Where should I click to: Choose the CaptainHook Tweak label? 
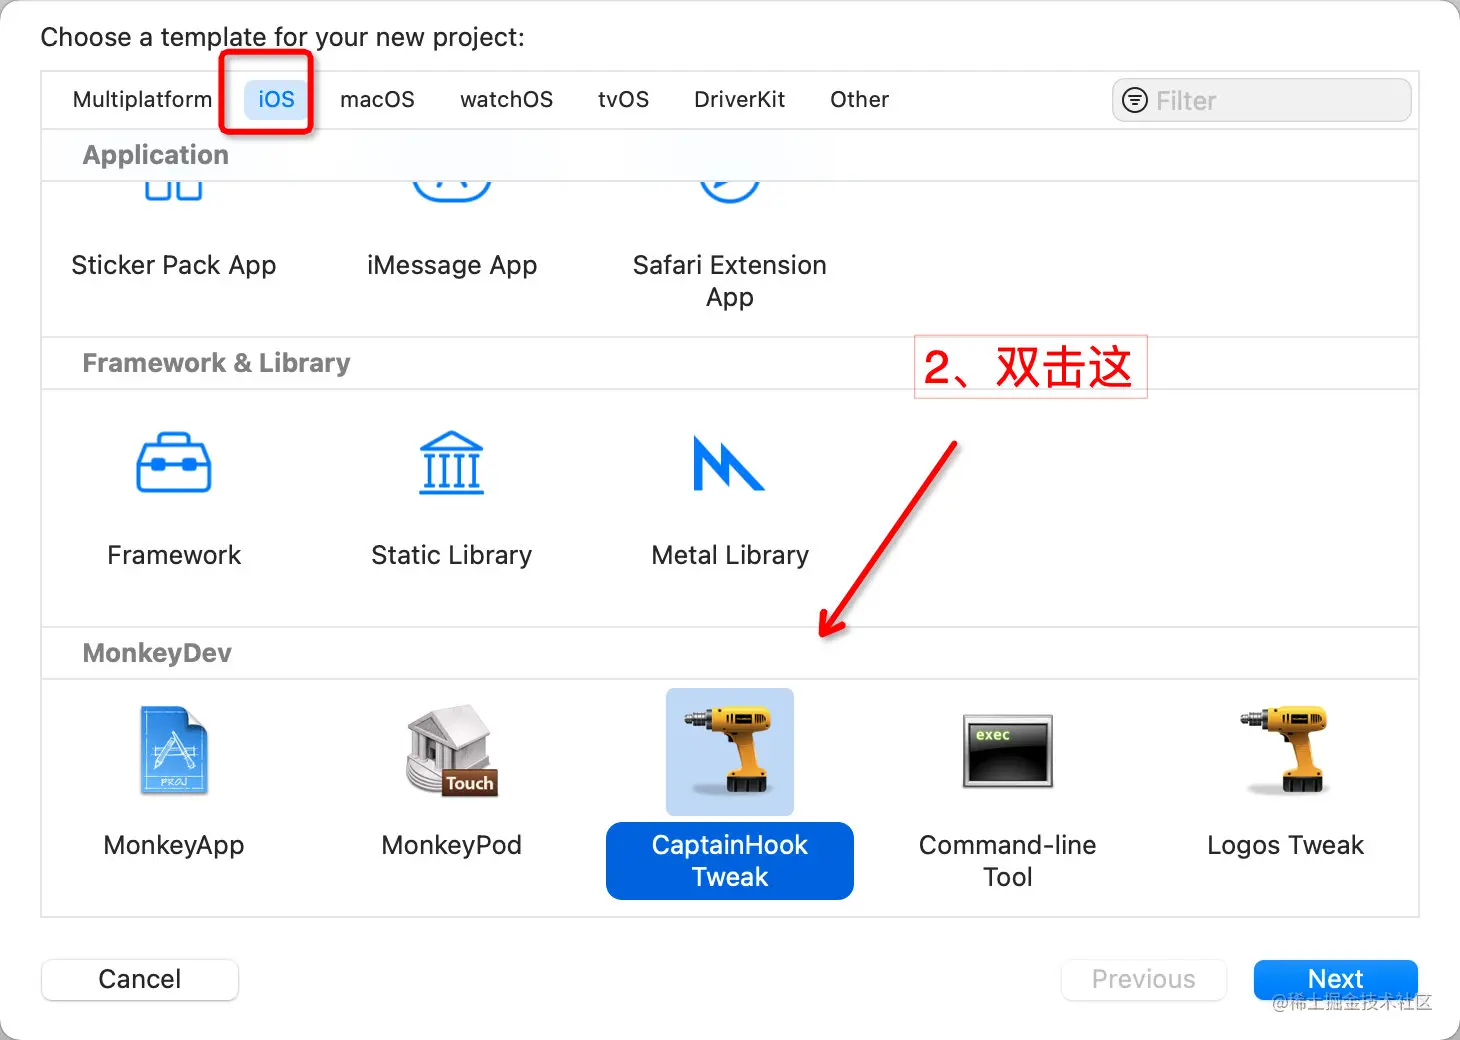tap(730, 861)
